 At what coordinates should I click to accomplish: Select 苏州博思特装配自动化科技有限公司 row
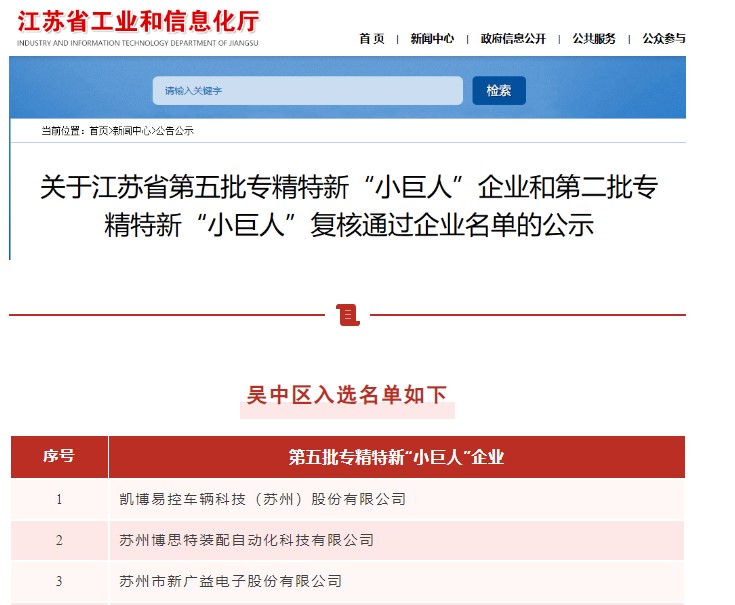(x=347, y=540)
